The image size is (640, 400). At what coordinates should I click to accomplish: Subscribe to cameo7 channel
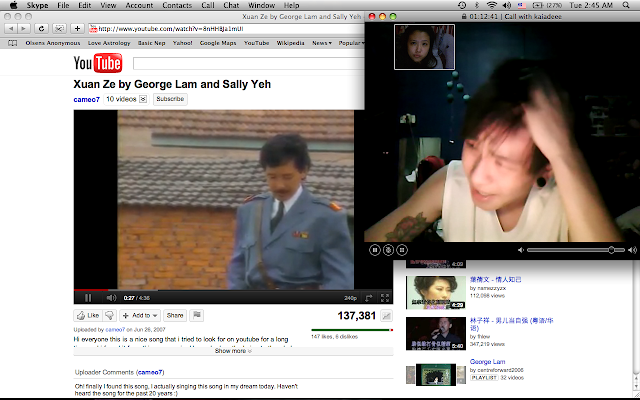tap(170, 99)
